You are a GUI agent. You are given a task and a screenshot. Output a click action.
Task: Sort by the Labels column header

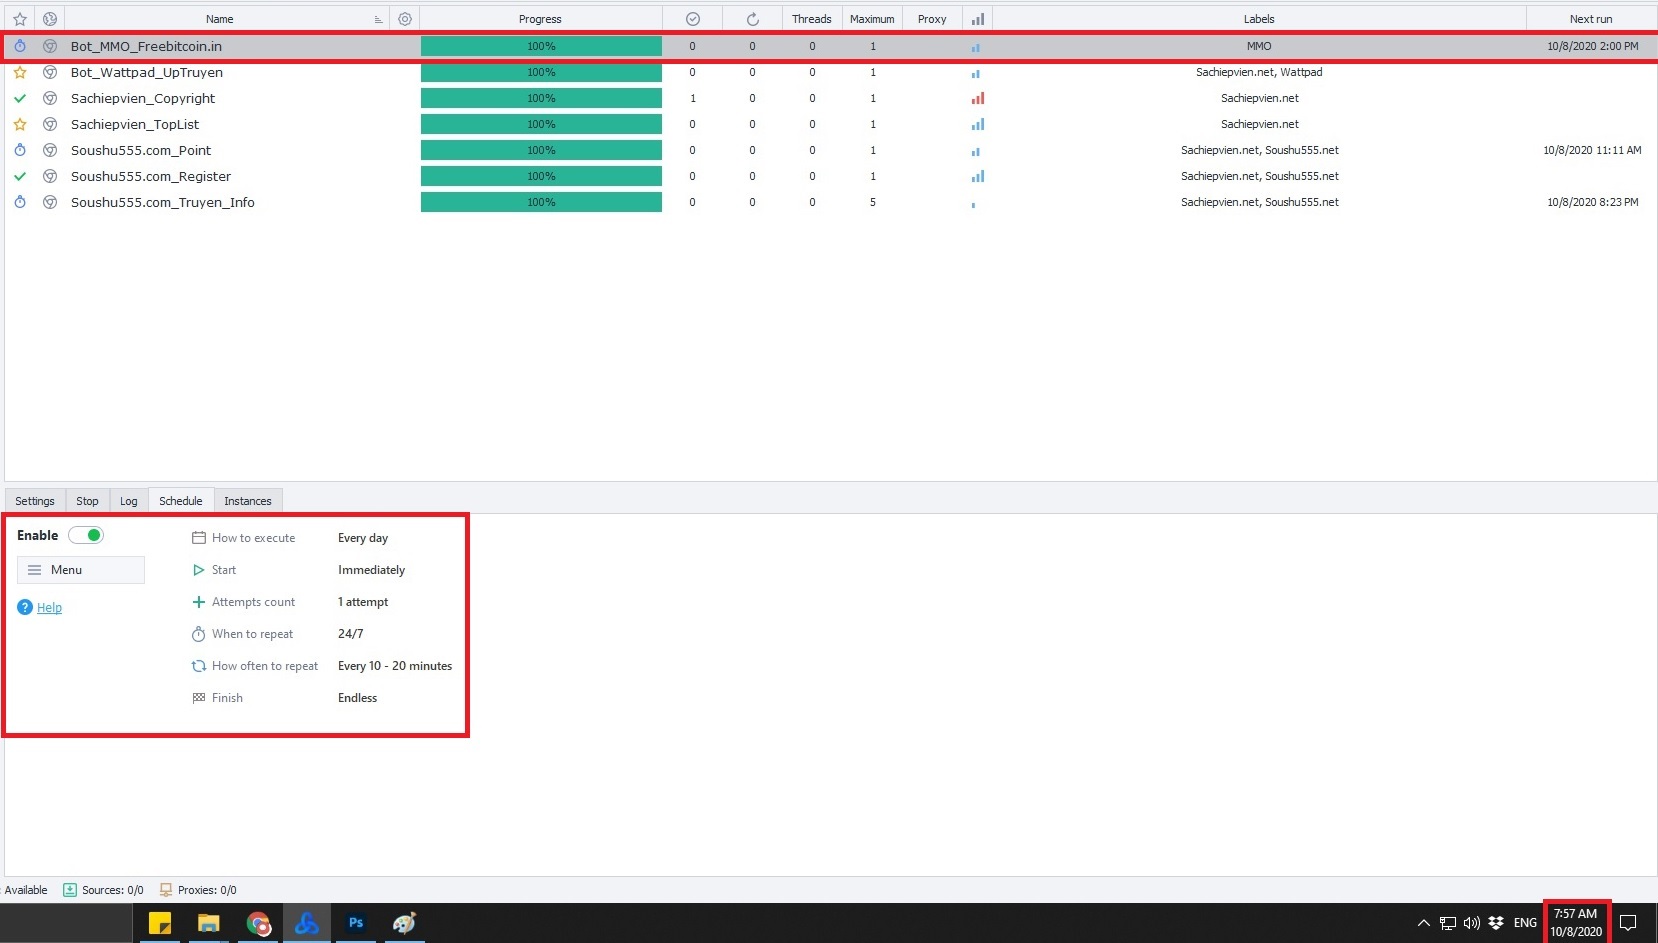click(1259, 19)
